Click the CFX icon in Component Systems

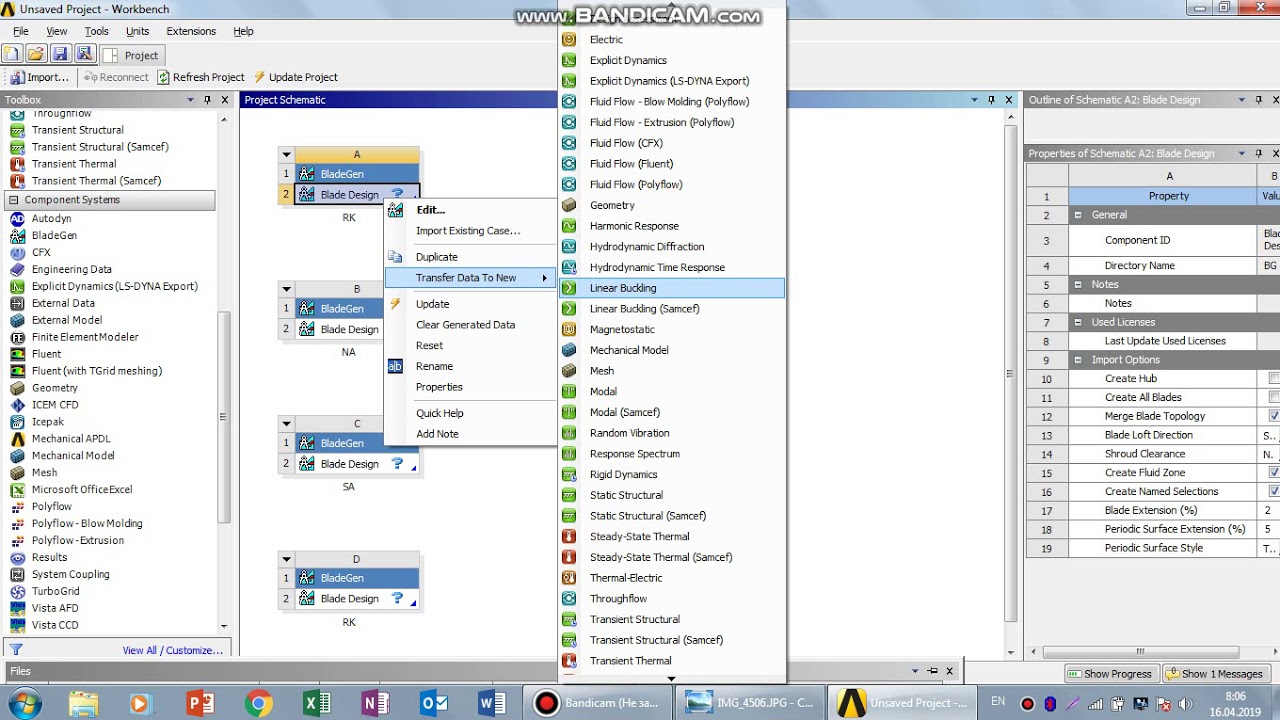click(17, 253)
